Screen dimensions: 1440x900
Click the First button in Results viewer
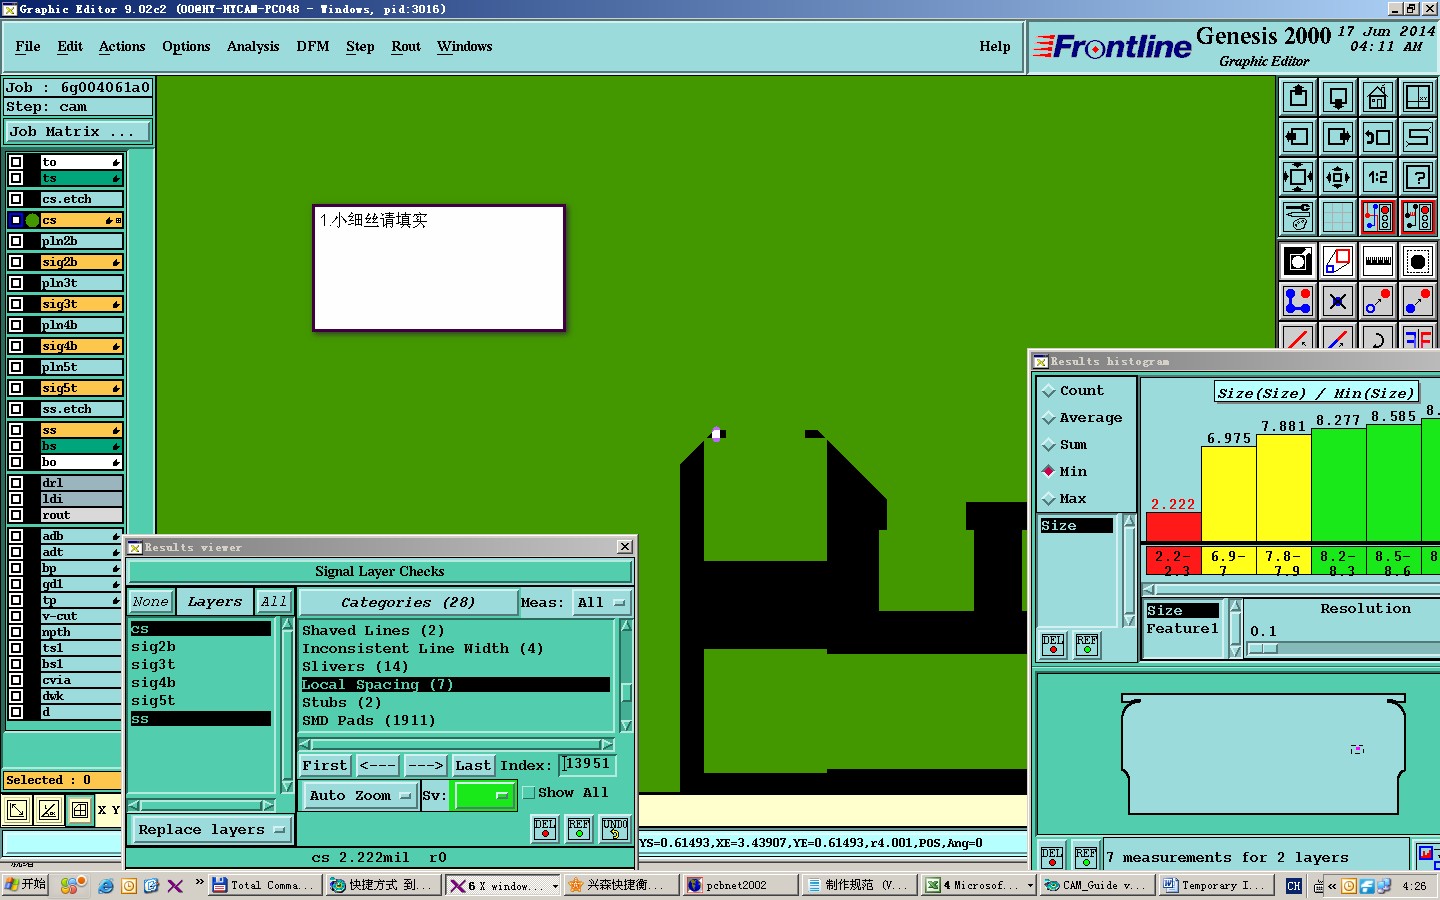point(325,766)
